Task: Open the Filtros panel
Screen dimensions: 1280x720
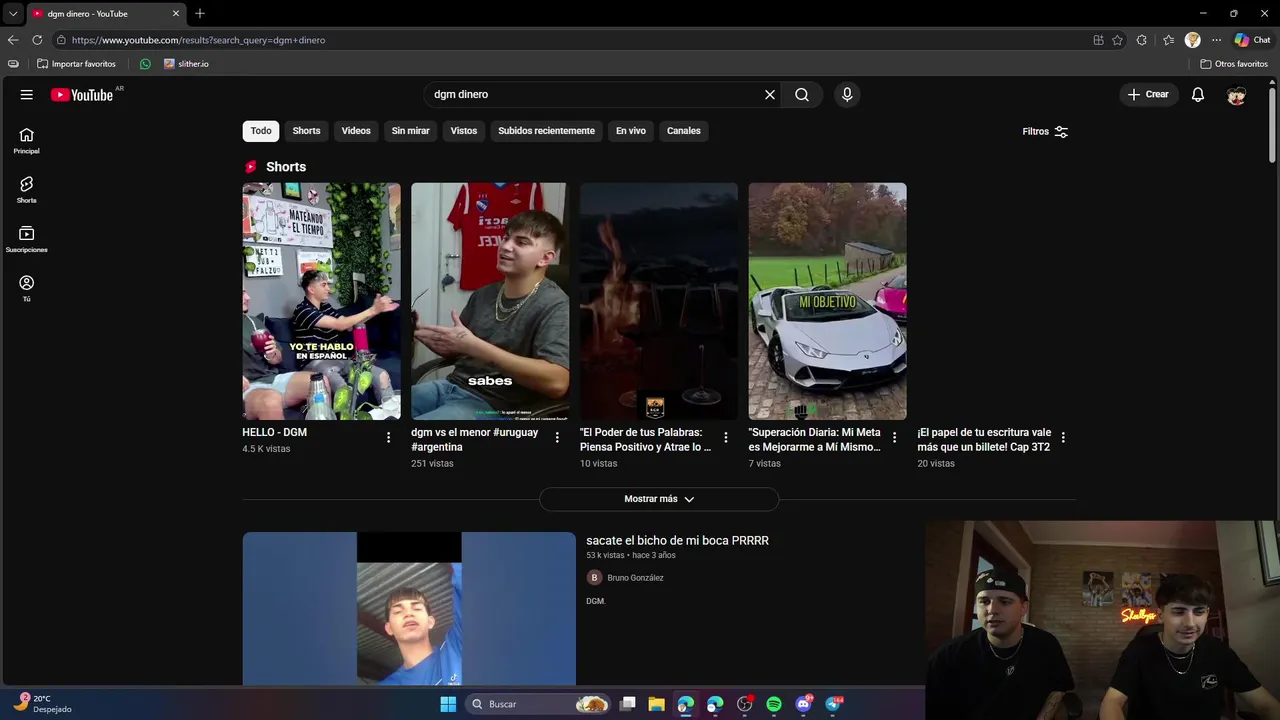Action: point(1045,132)
